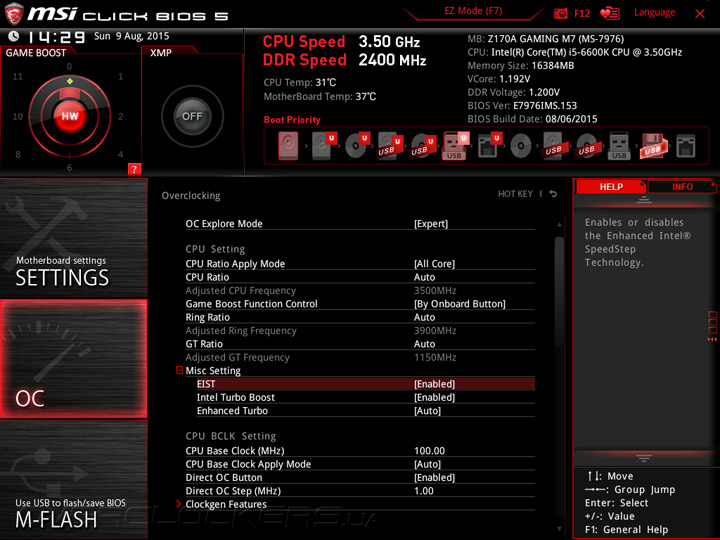
Task: Open the SETTINGS motherboard settings menu
Action: 73,238
